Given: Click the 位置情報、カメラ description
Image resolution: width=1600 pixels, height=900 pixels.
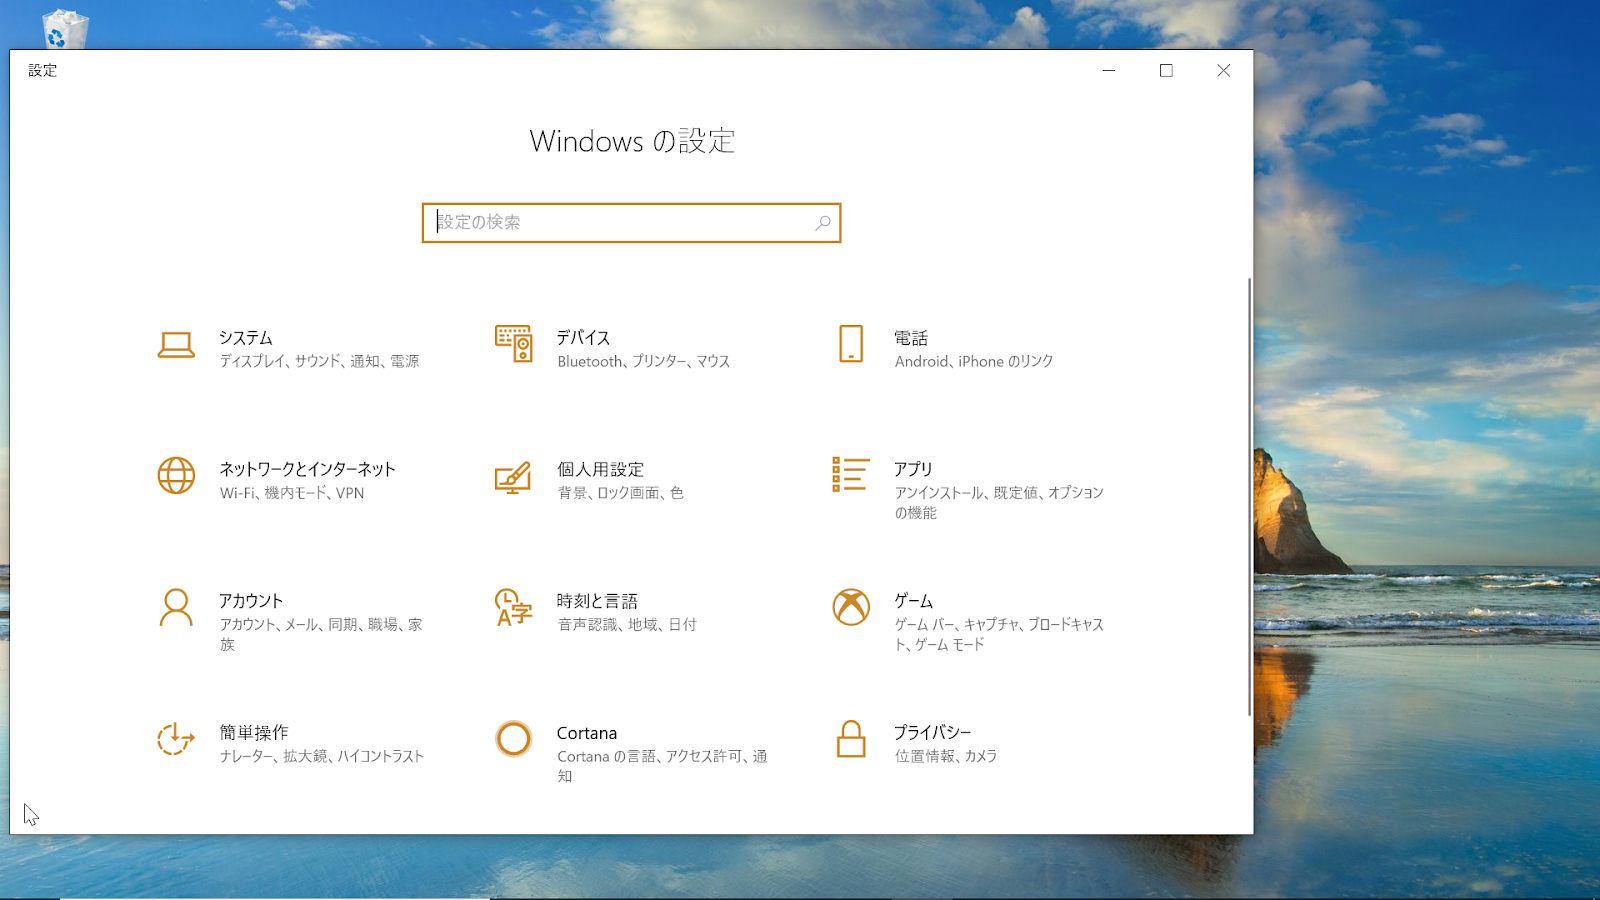Looking at the screenshot, I should tap(946, 756).
